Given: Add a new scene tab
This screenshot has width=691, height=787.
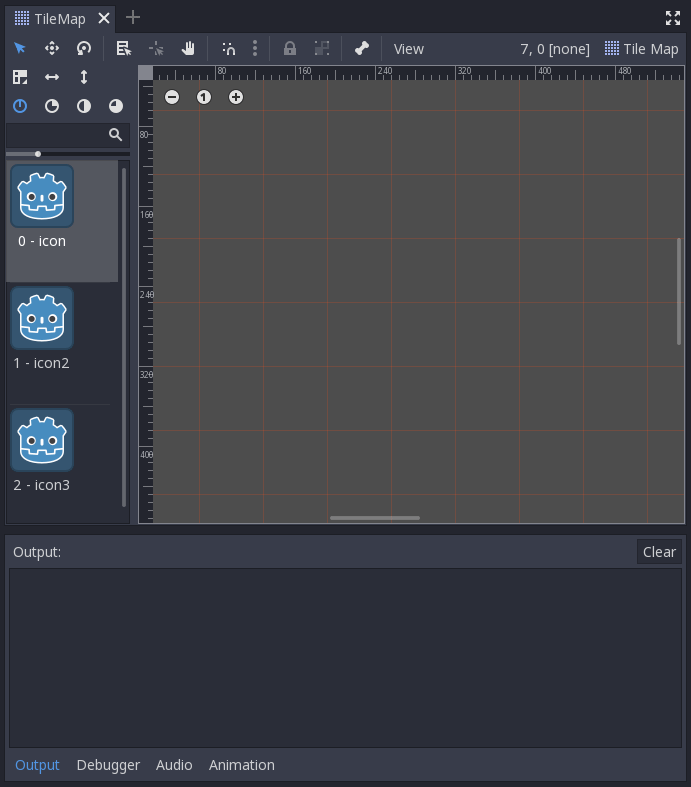Looking at the screenshot, I should [x=132, y=18].
